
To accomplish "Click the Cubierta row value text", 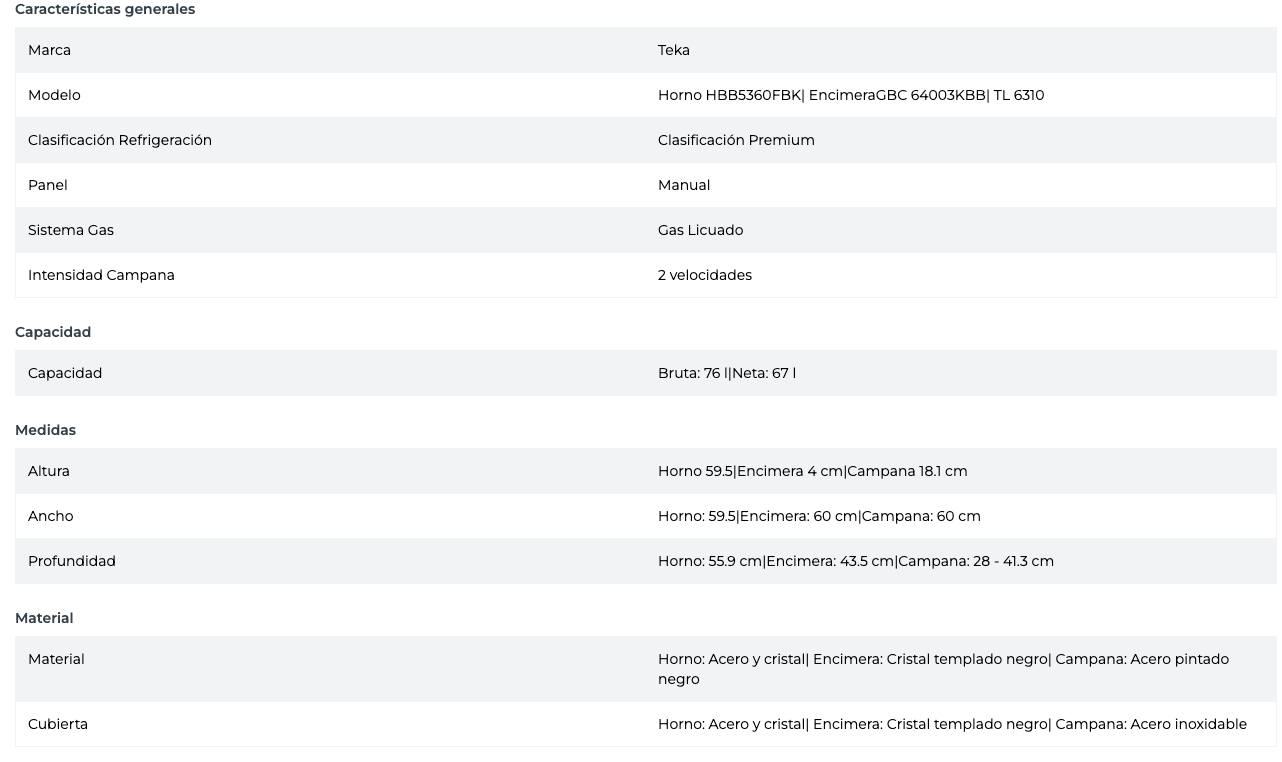I will coord(952,724).
